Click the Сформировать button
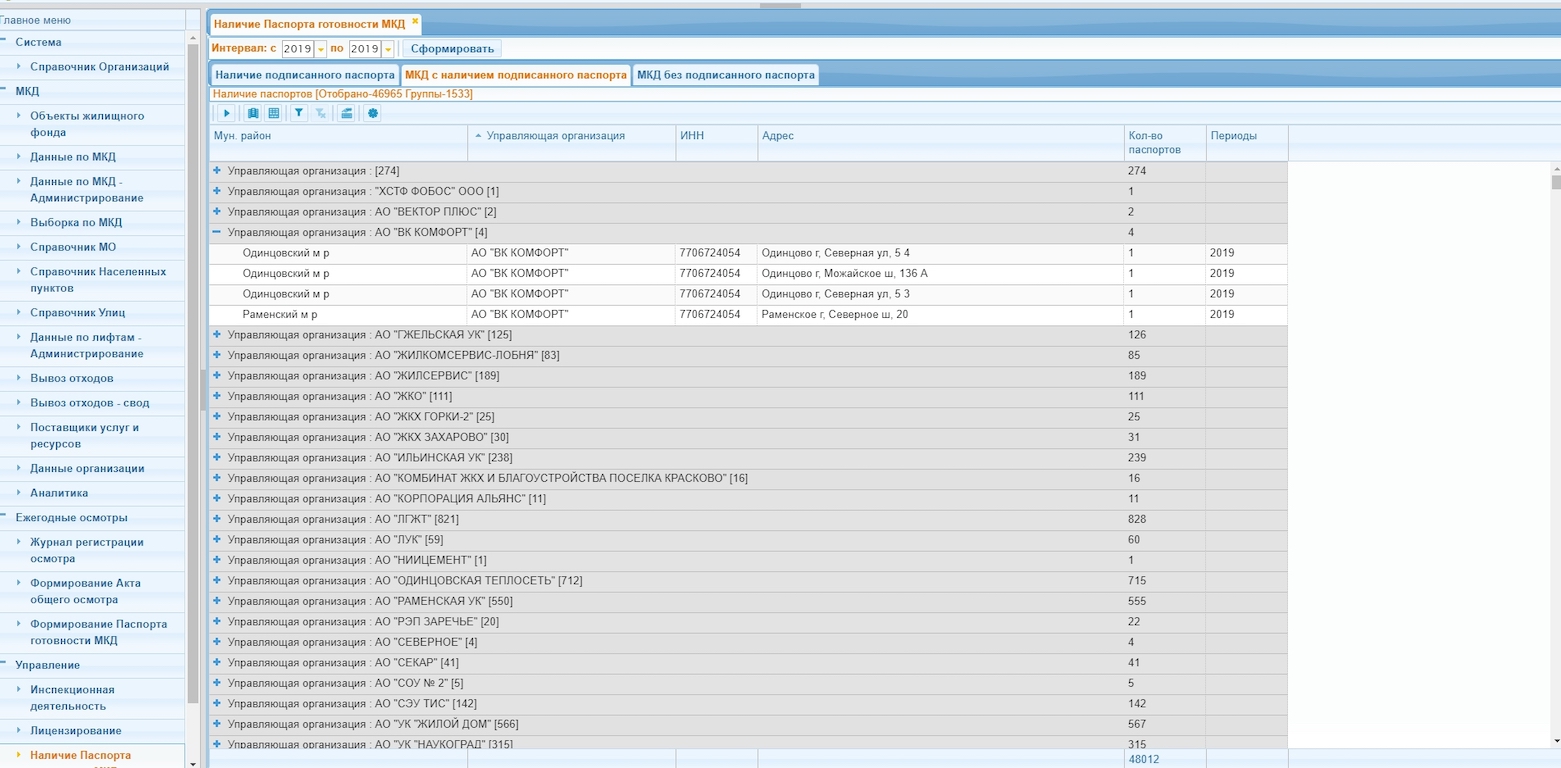Screen dimensions: 1561x768 point(453,49)
